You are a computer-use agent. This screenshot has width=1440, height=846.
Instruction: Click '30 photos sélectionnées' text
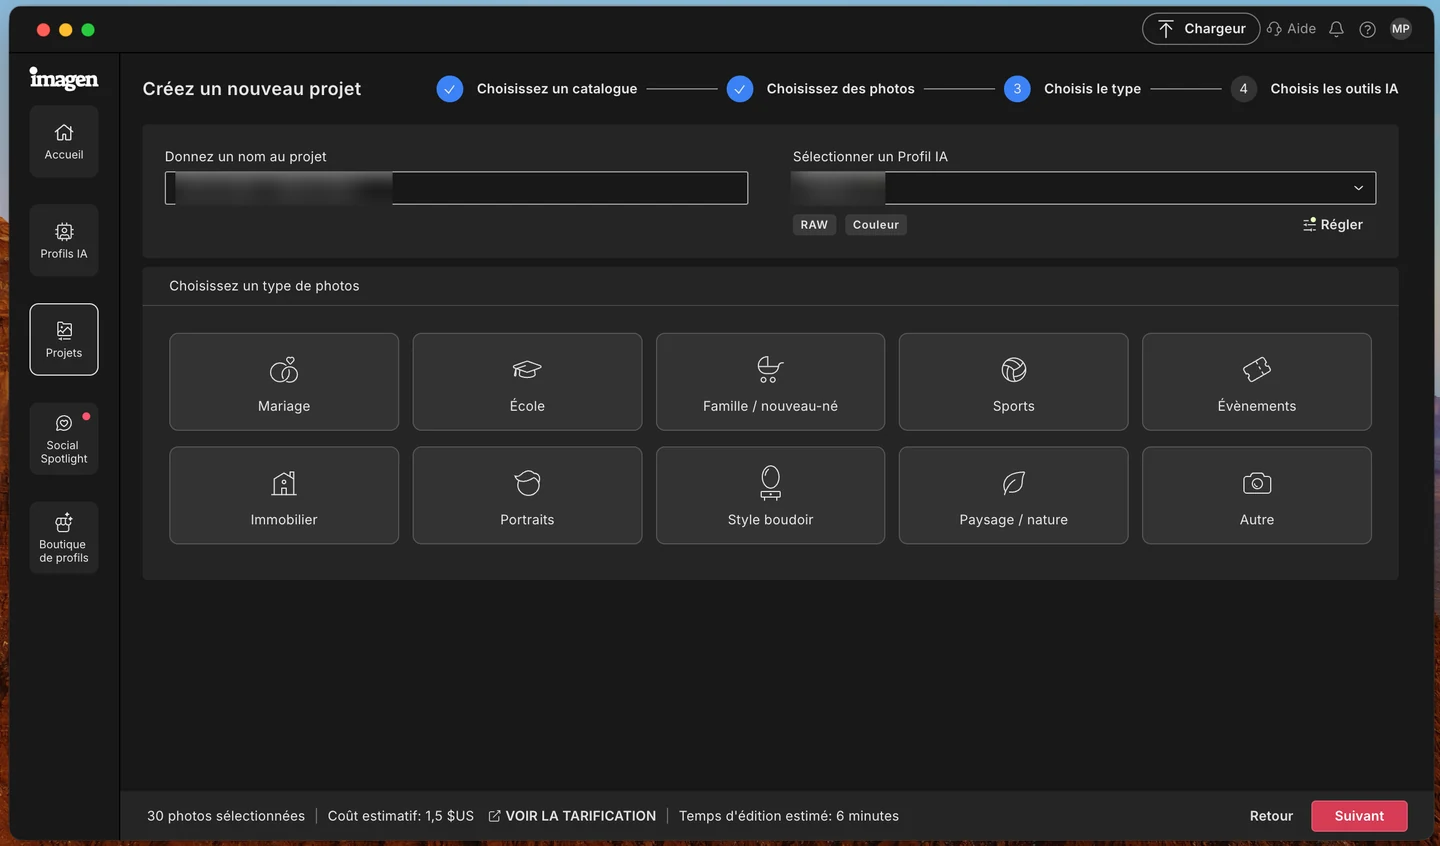(226, 816)
